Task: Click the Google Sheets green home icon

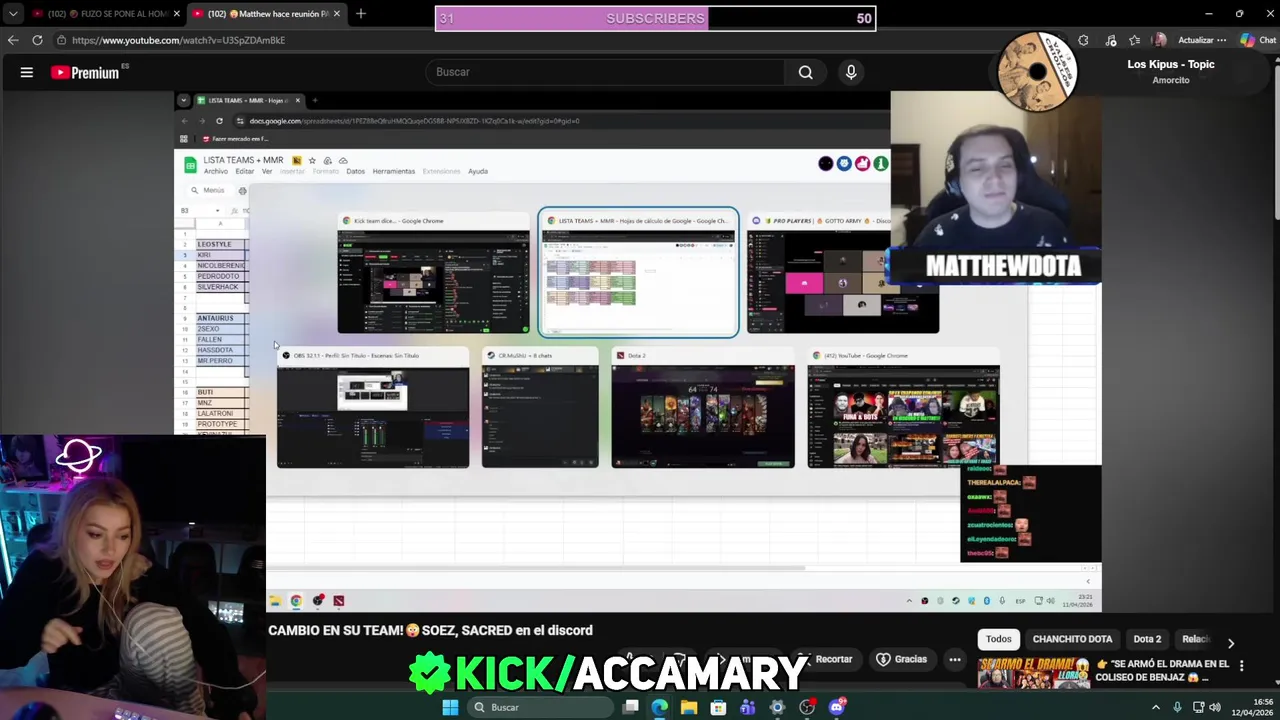Action: (x=190, y=165)
